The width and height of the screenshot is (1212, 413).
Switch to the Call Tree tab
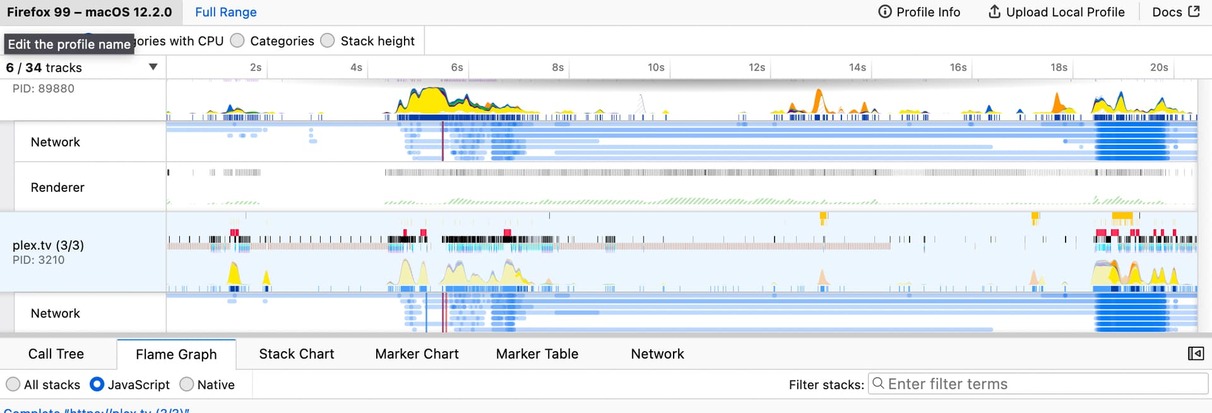point(56,354)
